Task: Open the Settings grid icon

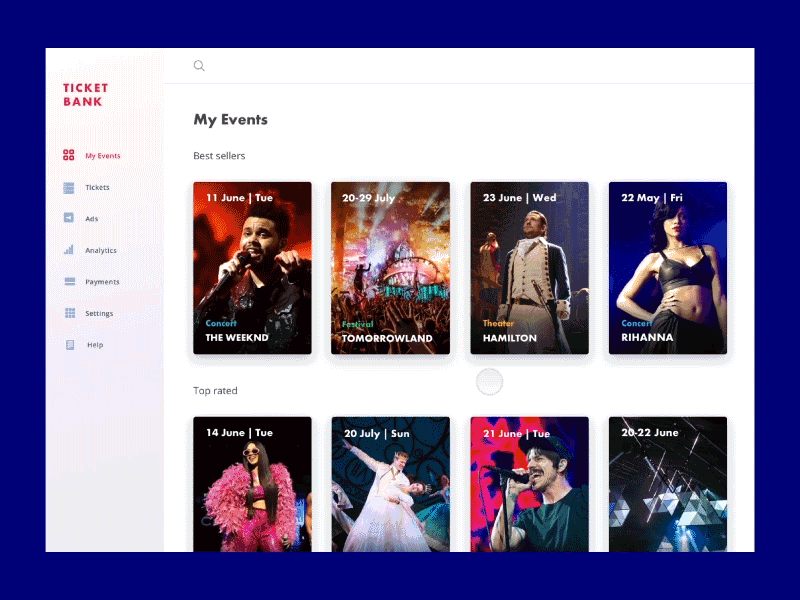Action: (x=68, y=313)
